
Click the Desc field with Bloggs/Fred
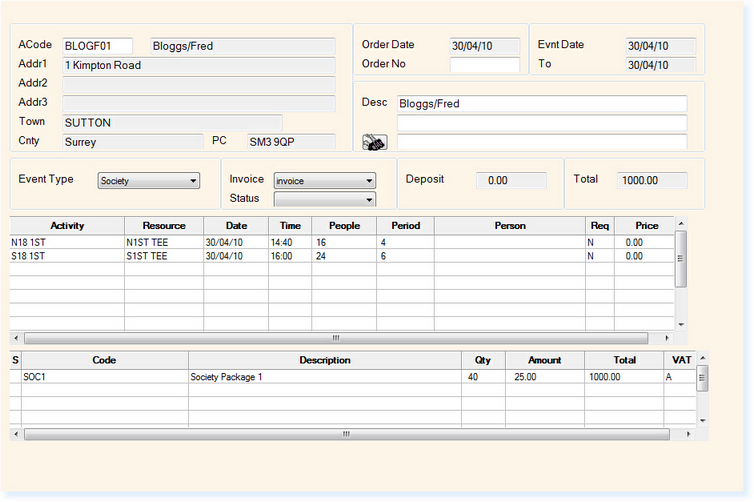[541, 104]
